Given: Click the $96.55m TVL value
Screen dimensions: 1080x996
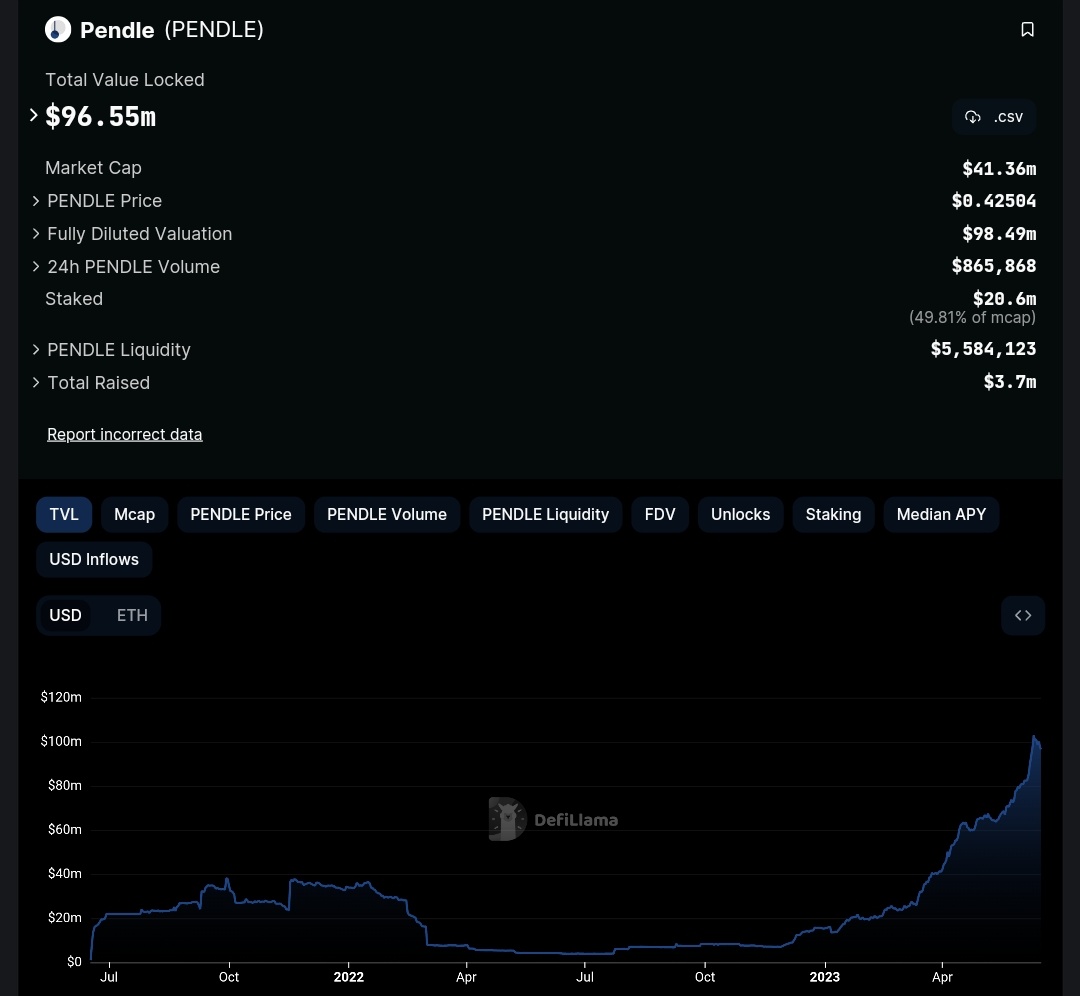Looking at the screenshot, I should pos(101,116).
